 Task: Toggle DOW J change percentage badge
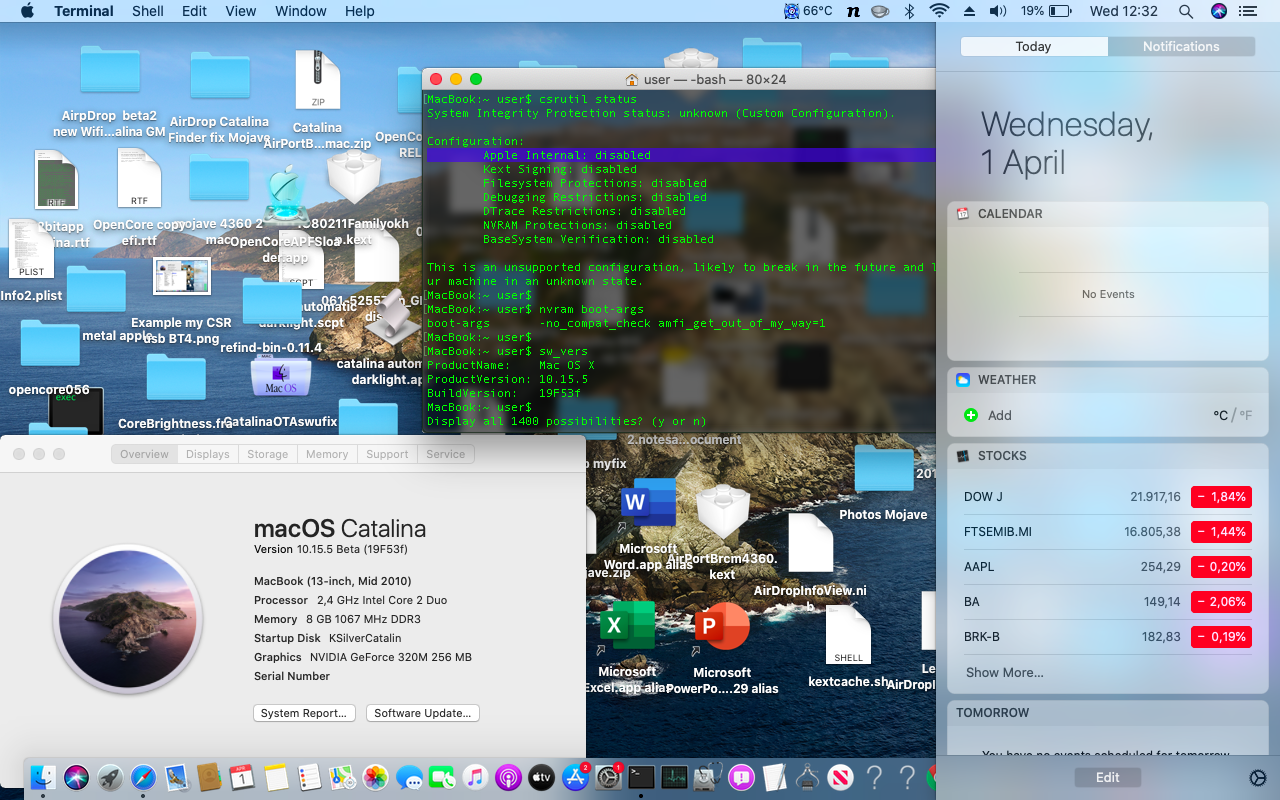click(x=1221, y=497)
